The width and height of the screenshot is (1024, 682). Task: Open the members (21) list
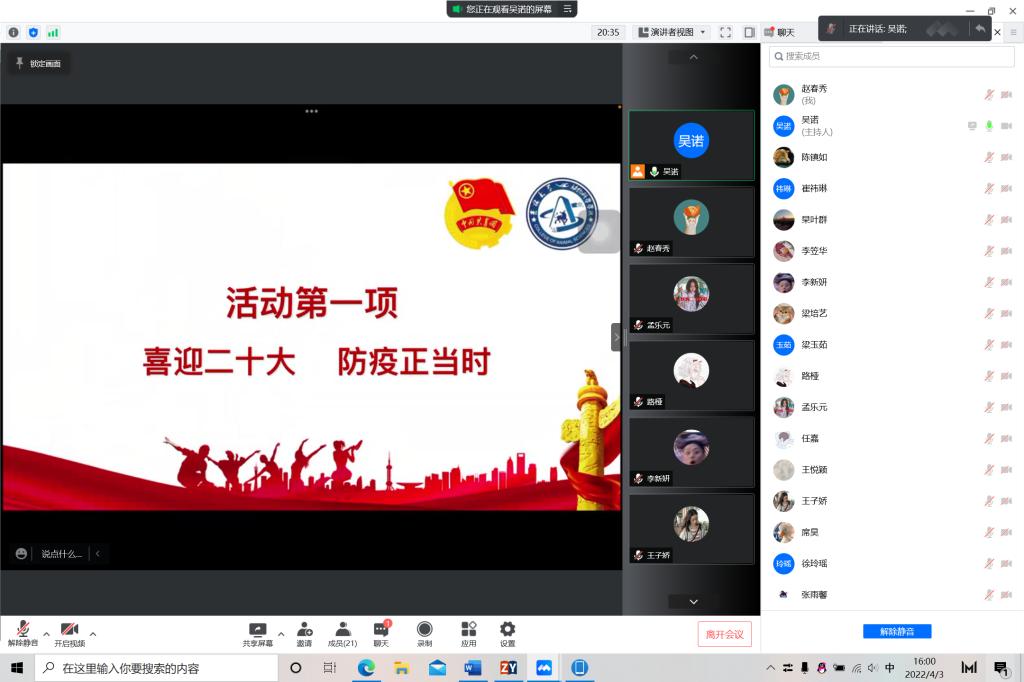[x=342, y=632]
